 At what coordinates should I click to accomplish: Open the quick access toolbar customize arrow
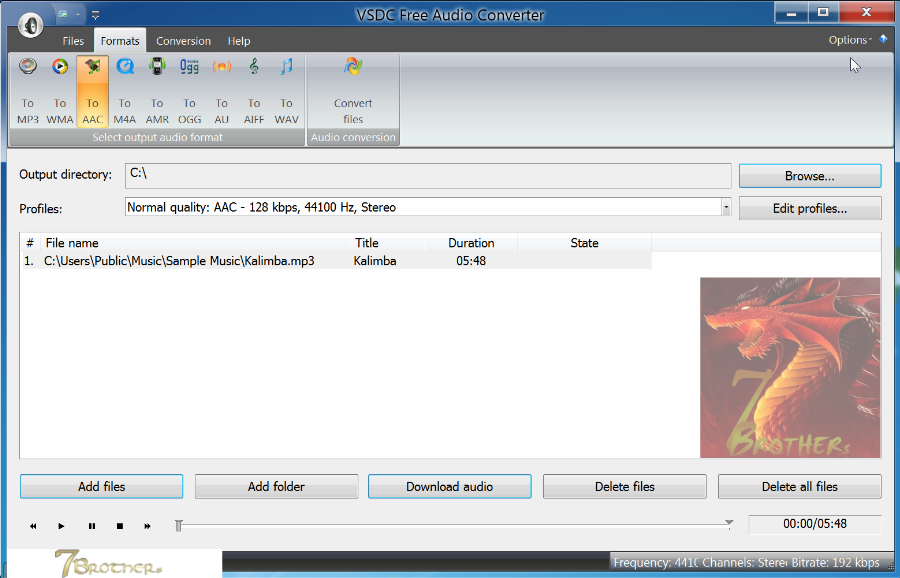95,15
